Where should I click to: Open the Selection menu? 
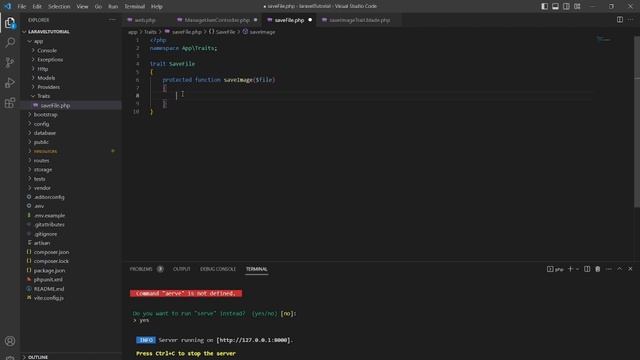coord(59,7)
